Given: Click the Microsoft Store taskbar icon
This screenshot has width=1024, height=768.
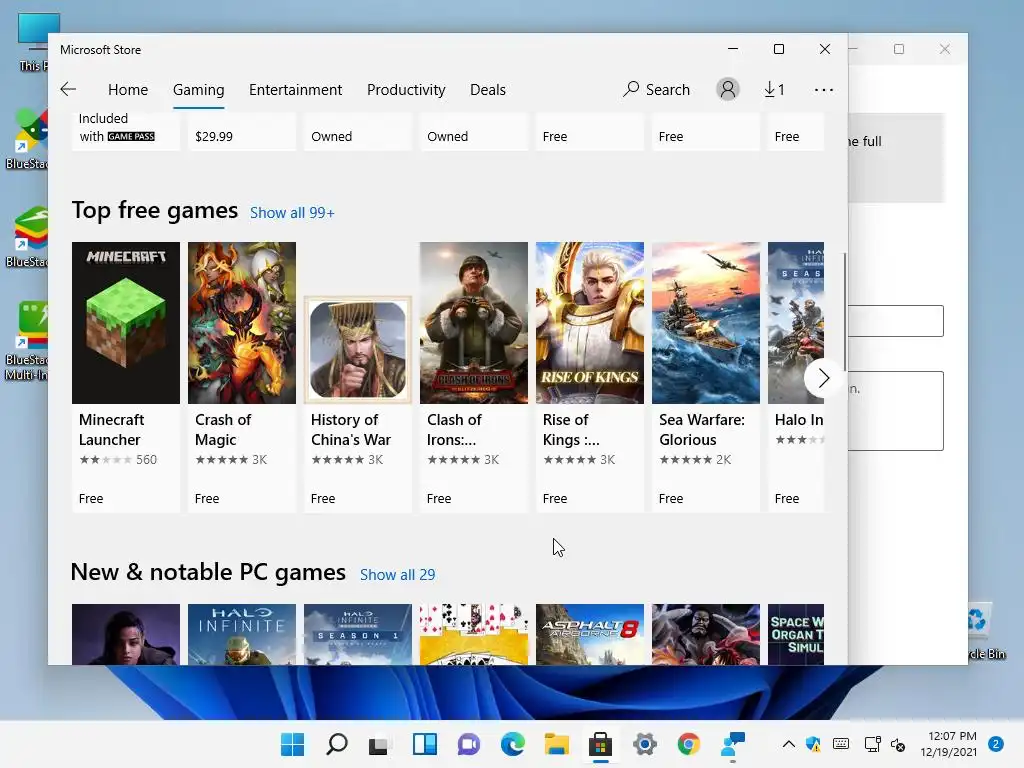Looking at the screenshot, I should click(x=600, y=744).
